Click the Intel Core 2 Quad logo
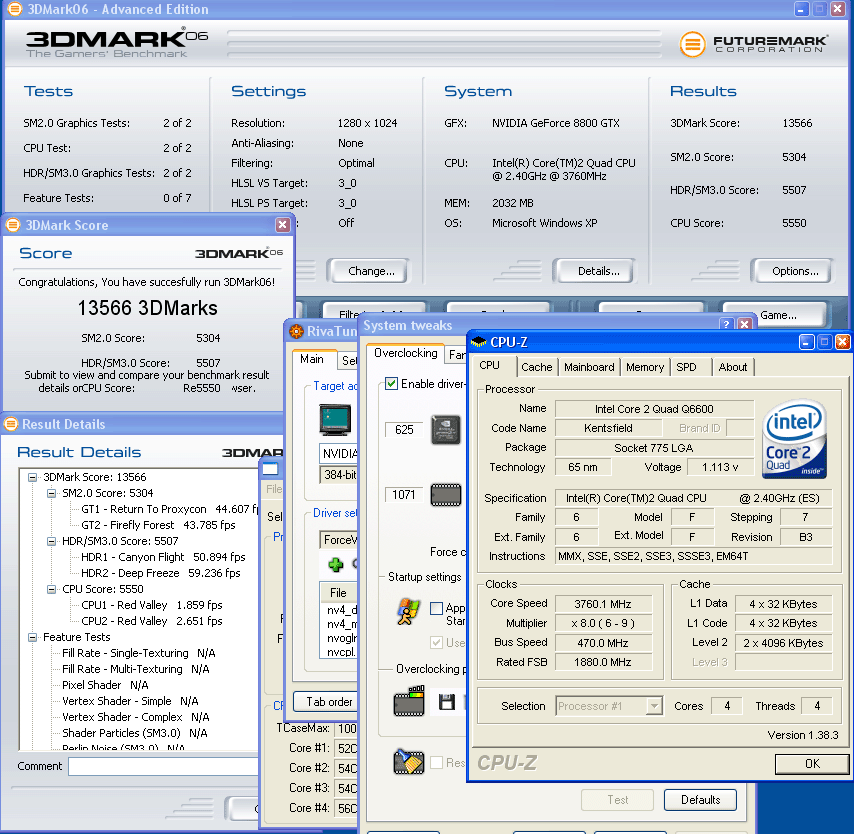 click(x=795, y=437)
